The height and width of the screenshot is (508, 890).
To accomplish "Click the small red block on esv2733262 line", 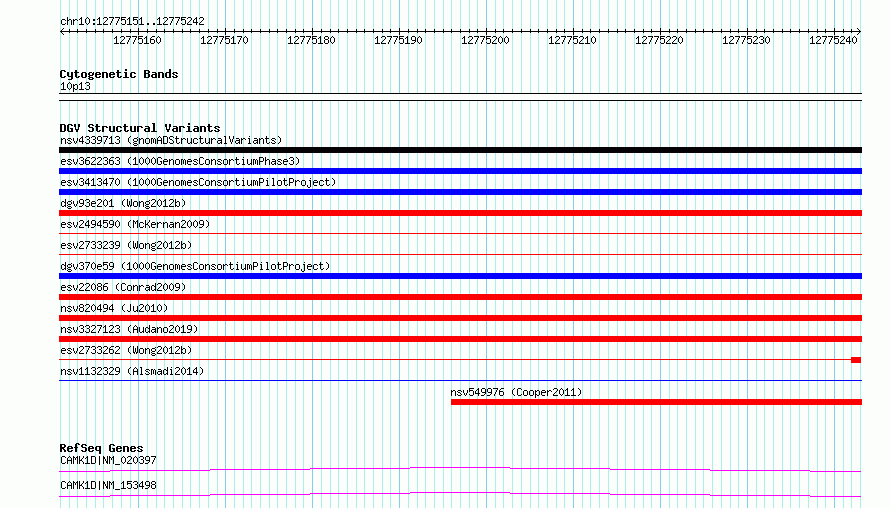I will click(856, 360).
